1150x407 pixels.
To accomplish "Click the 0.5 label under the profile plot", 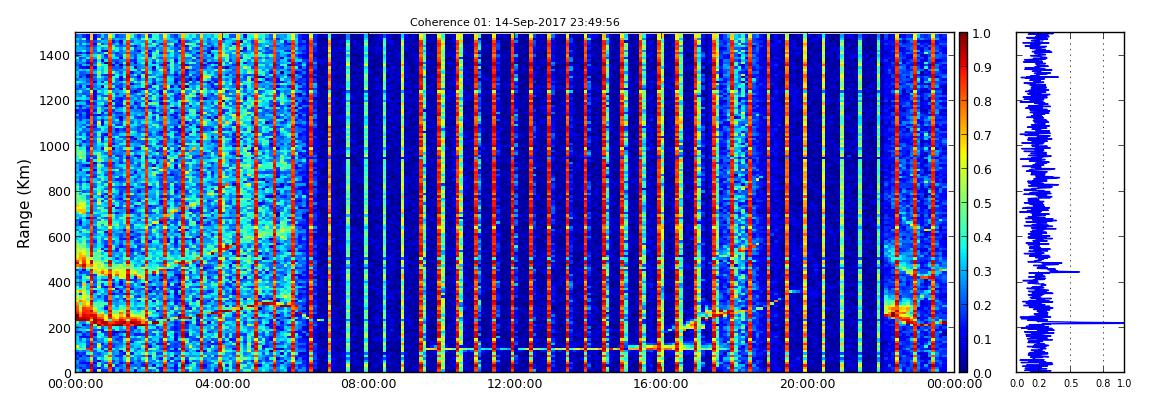I will 1071,384.
